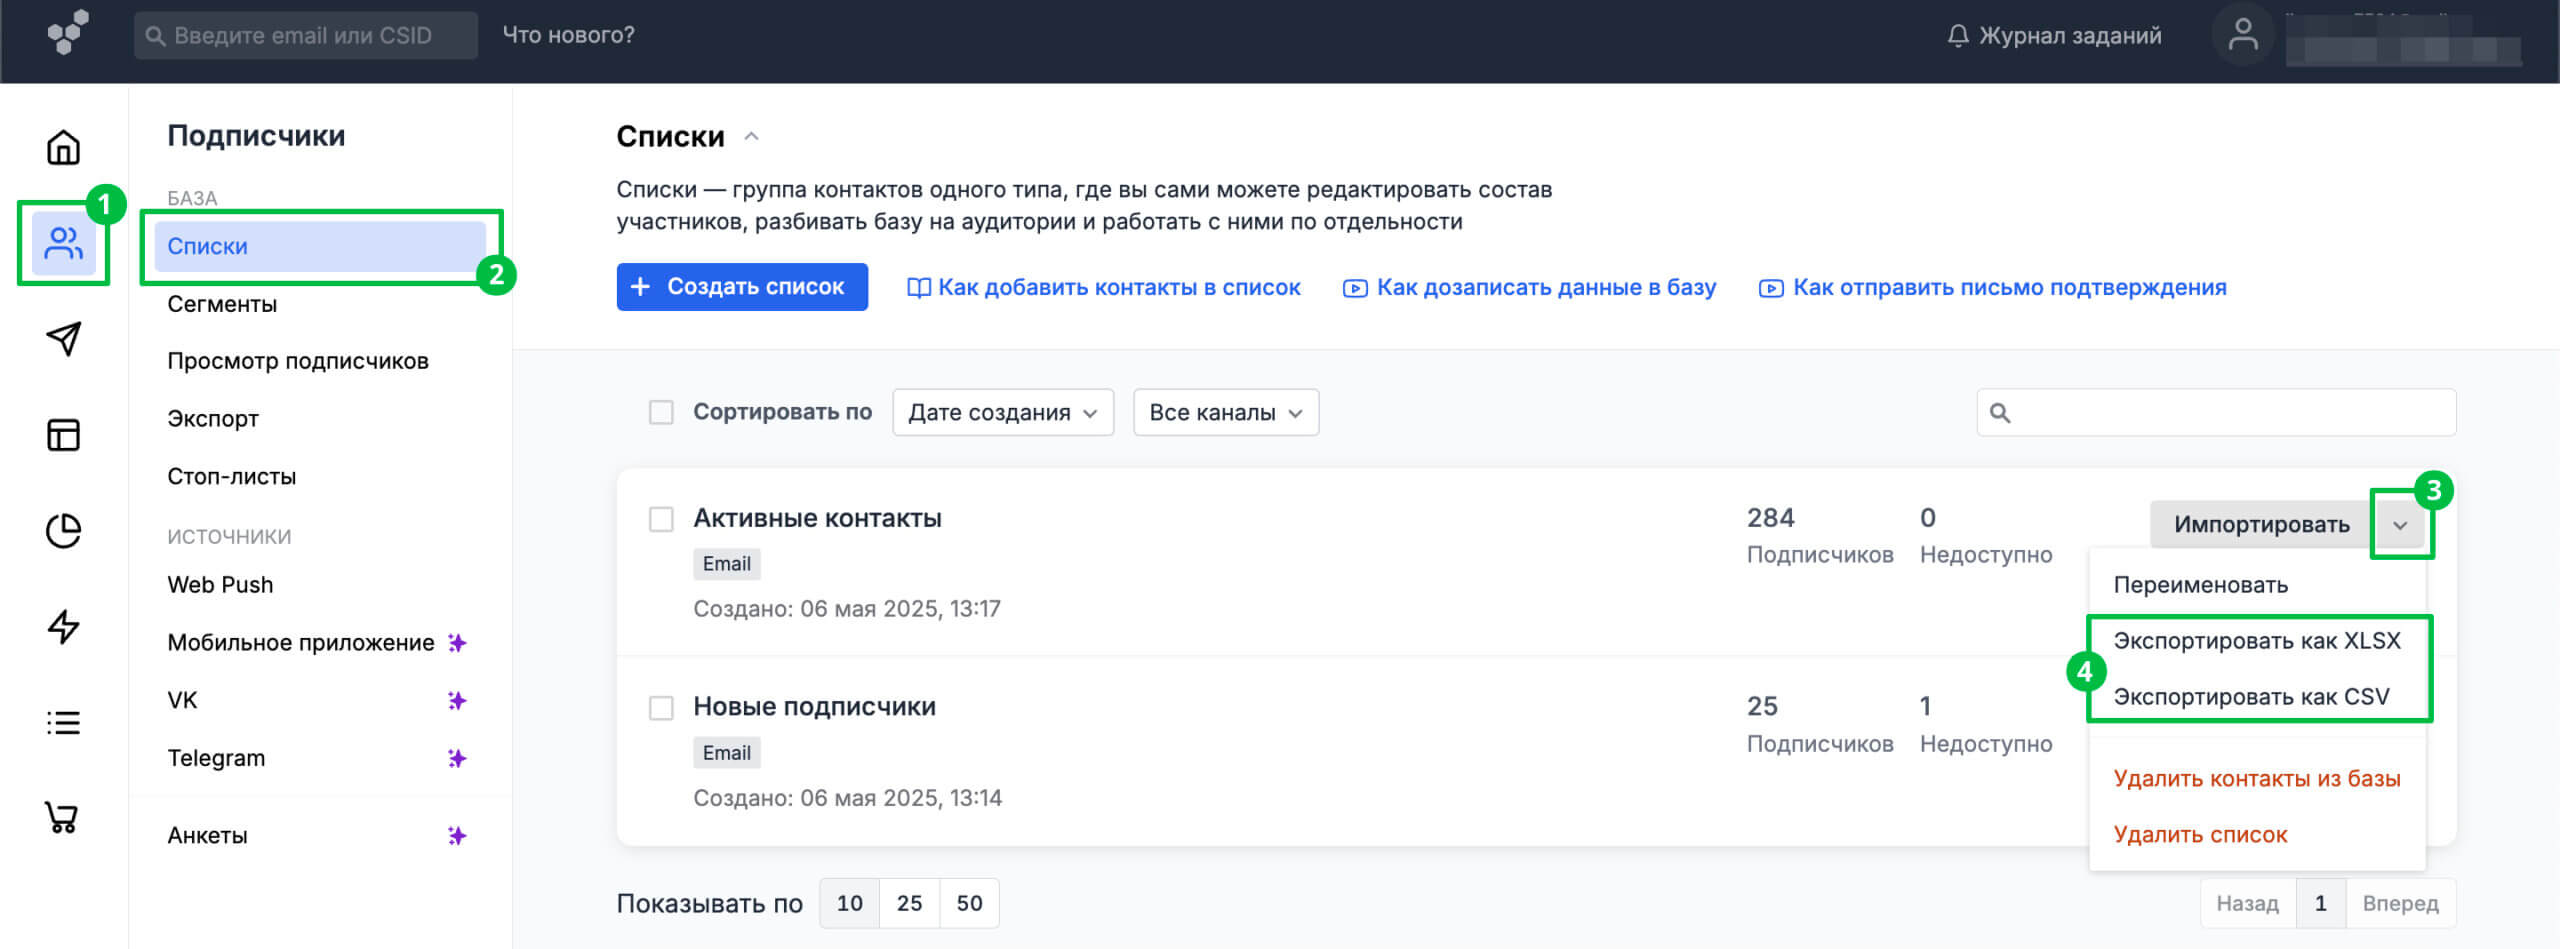Open VK source item
The width and height of the screenshot is (2560, 949).
(x=182, y=701)
